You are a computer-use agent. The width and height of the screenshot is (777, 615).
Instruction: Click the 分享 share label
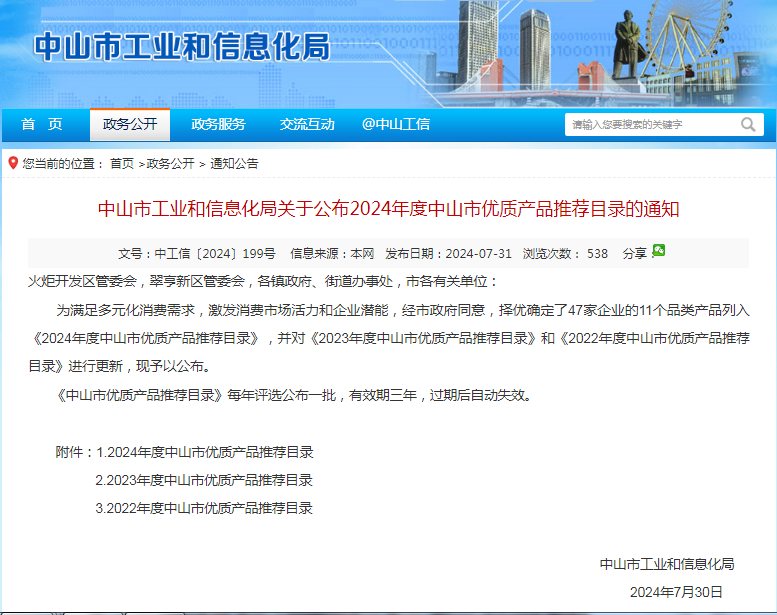point(634,254)
